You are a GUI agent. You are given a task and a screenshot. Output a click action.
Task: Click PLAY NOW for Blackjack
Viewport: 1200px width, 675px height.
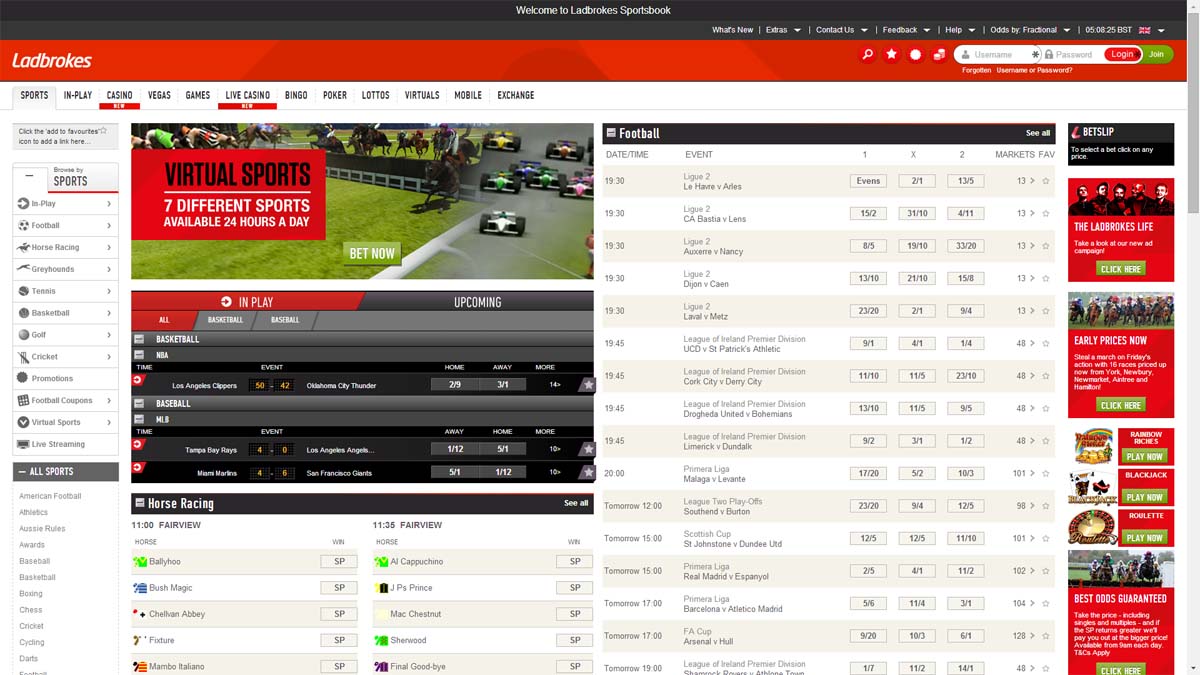[1145, 497]
